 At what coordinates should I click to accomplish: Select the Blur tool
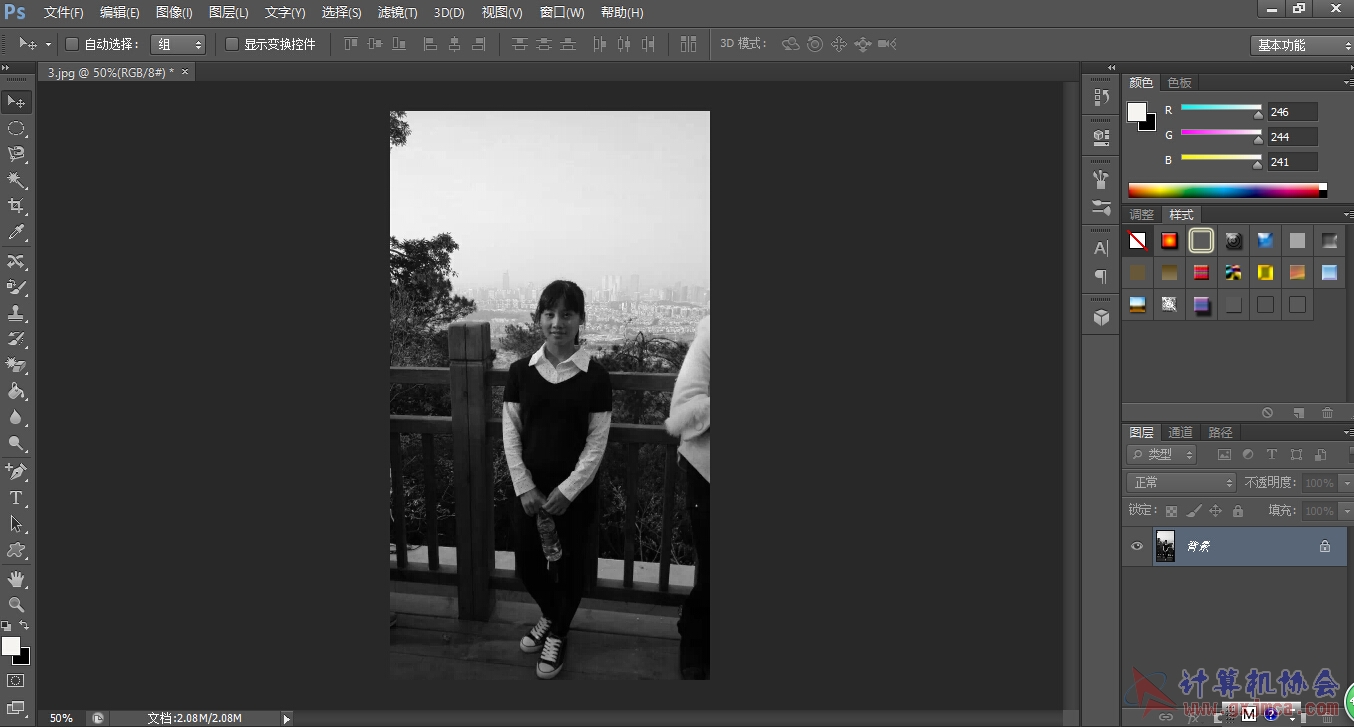[16, 417]
